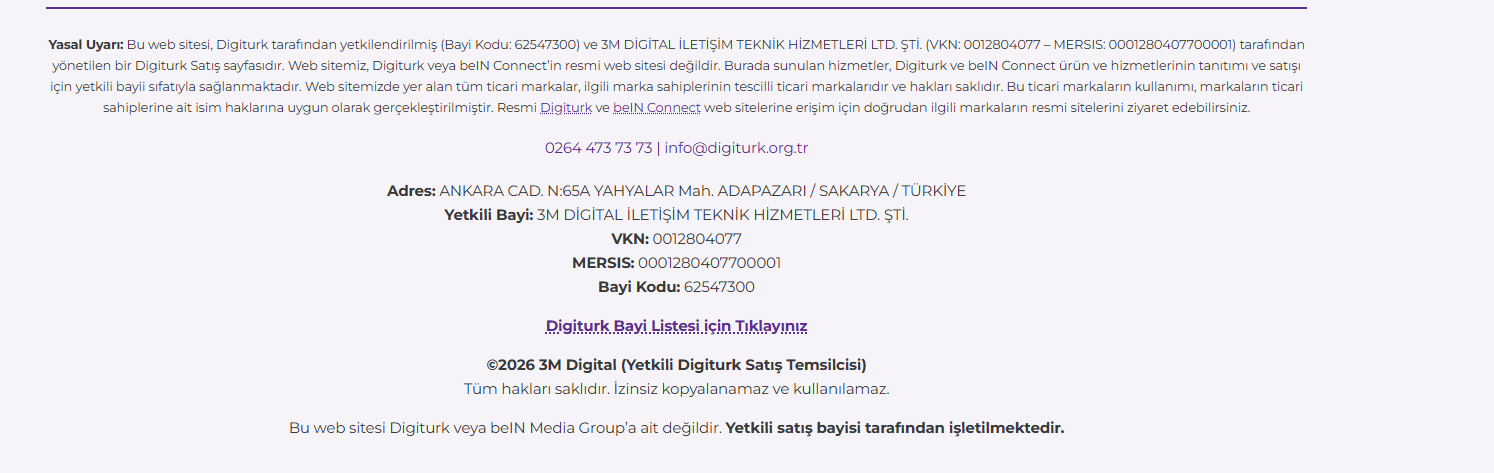The width and height of the screenshot is (1494, 473).
Task: Select the 'Adres:' label
Action: [x=411, y=191]
